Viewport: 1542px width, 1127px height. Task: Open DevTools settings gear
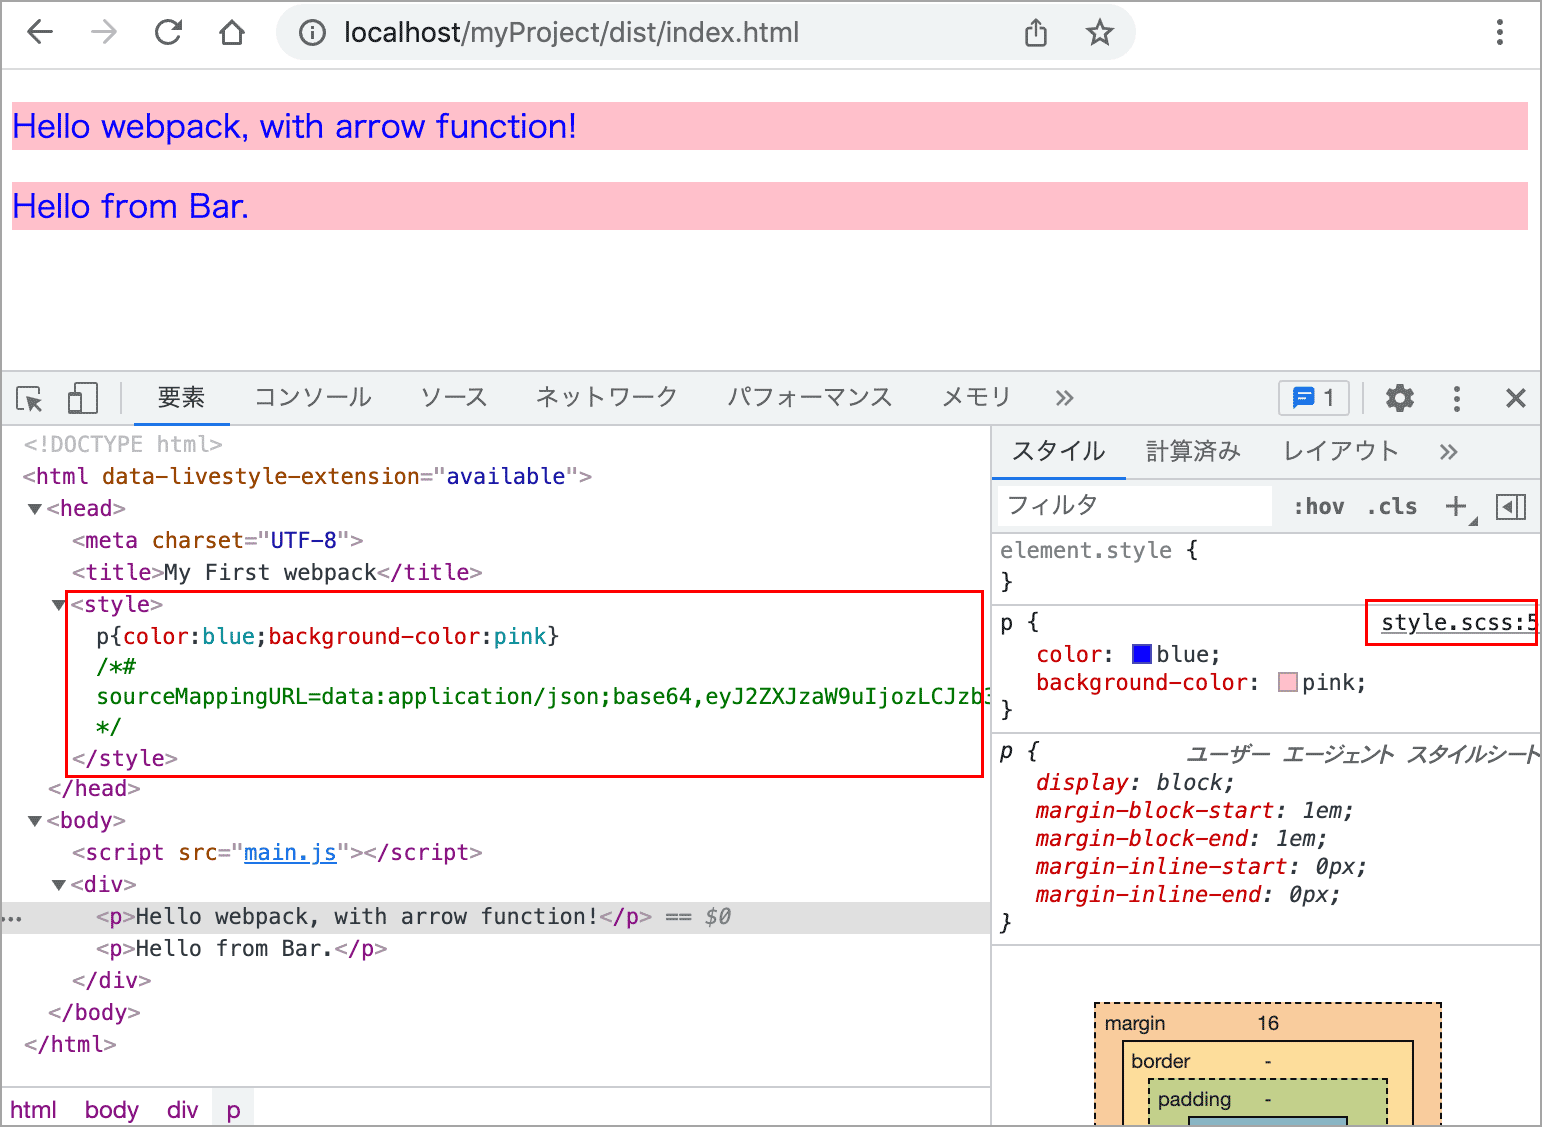click(x=1400, y=398)
